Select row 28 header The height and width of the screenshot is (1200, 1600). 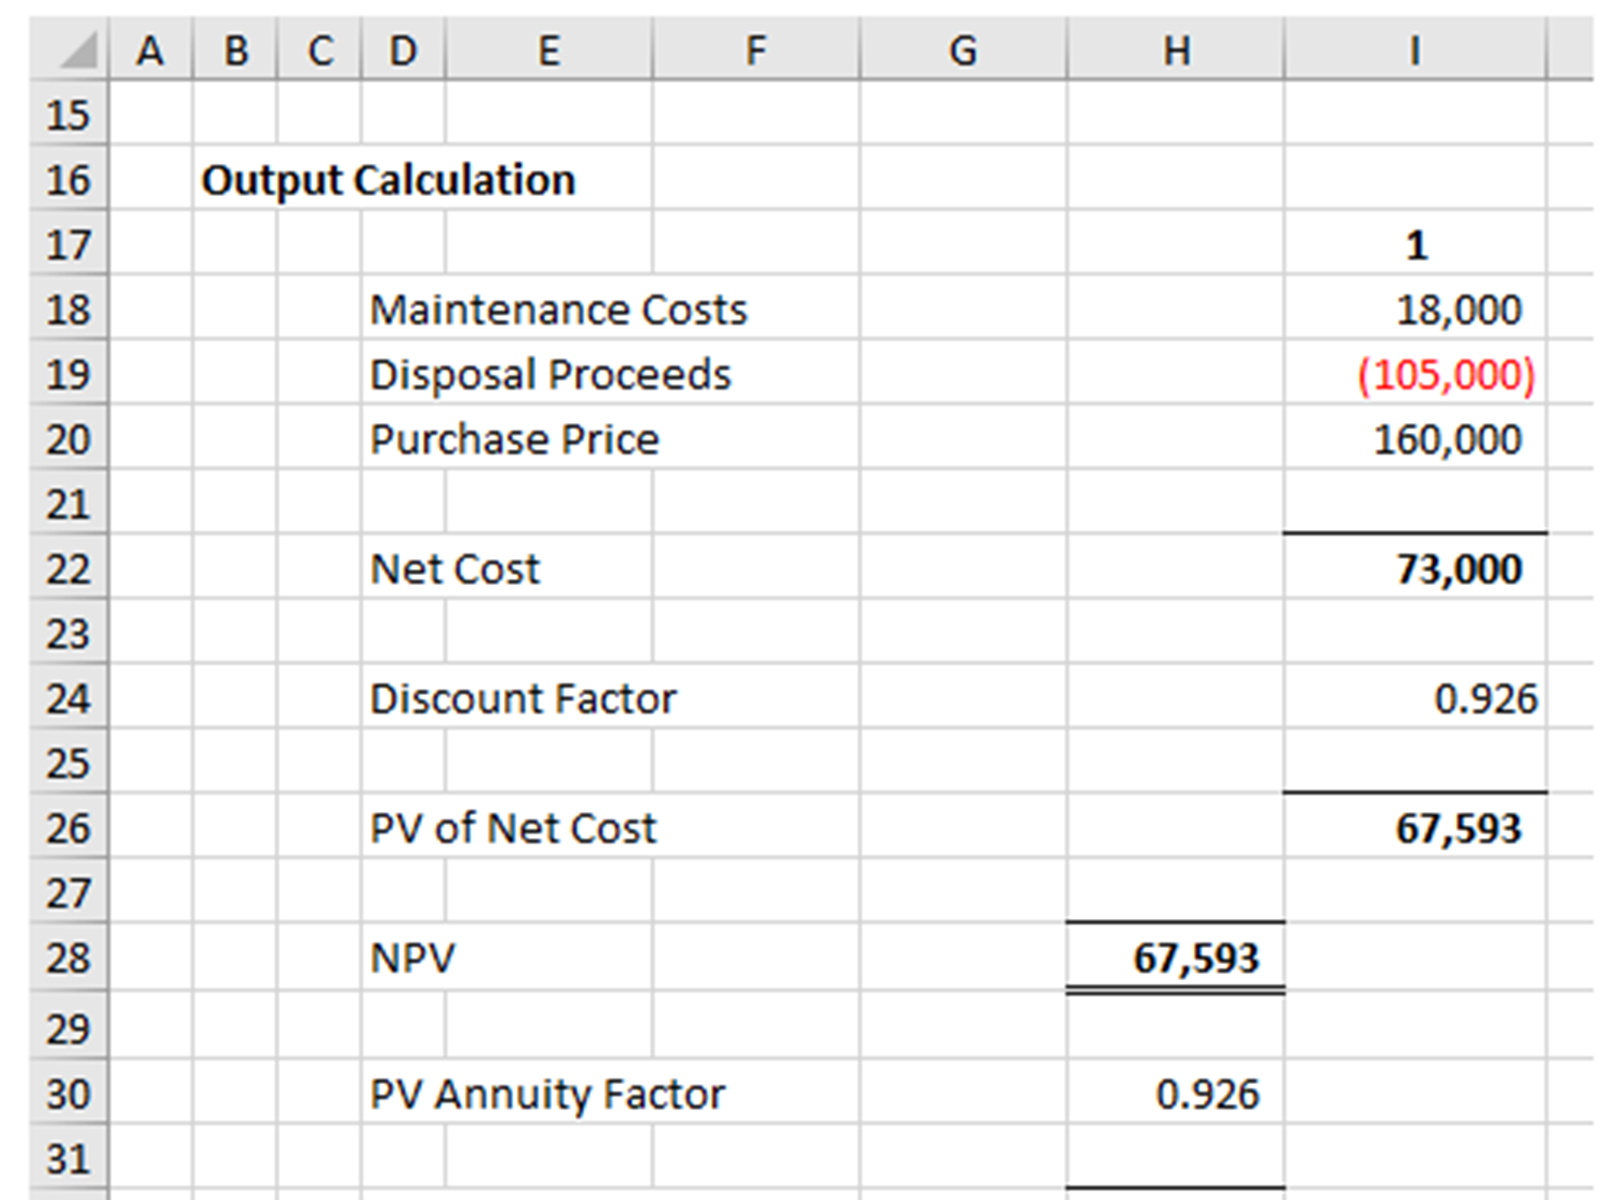point(68,958)
